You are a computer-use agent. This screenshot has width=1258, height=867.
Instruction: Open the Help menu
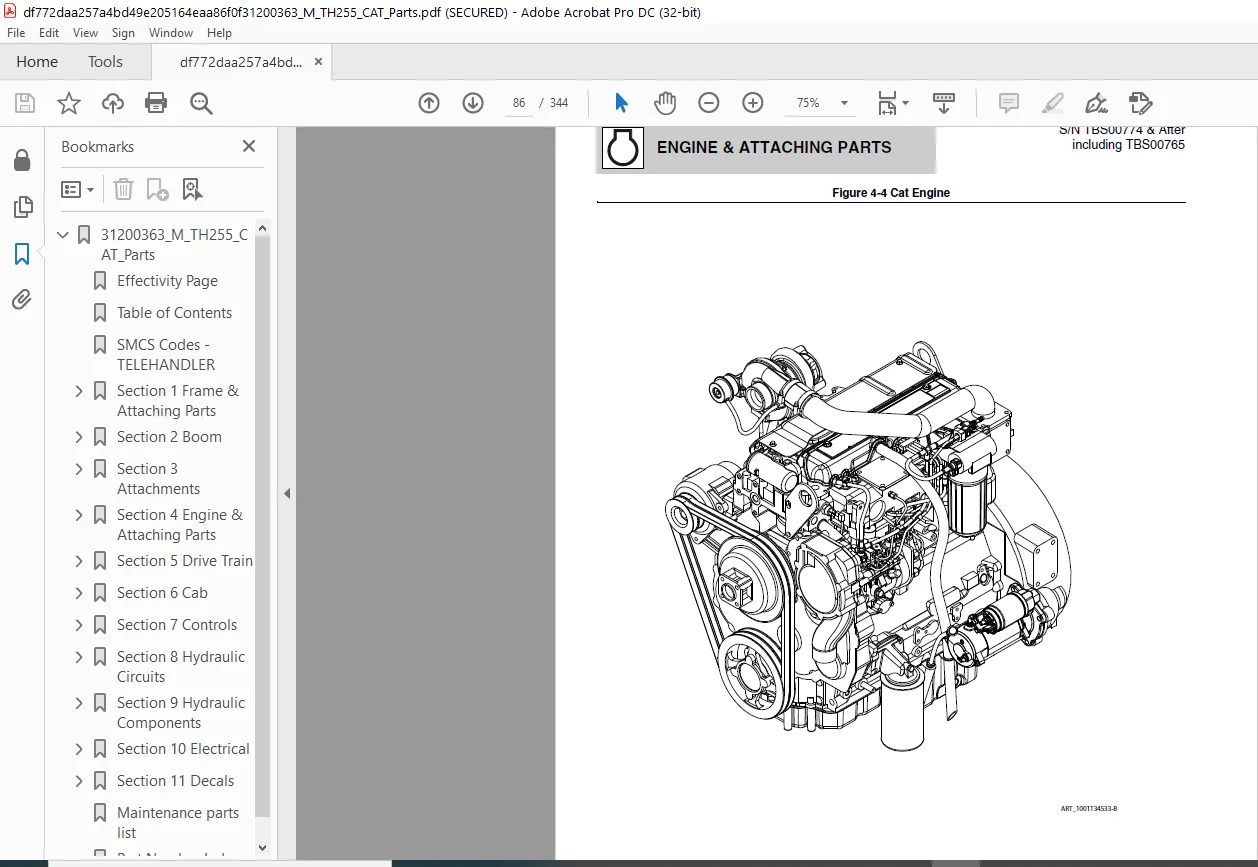pos(219,33)
